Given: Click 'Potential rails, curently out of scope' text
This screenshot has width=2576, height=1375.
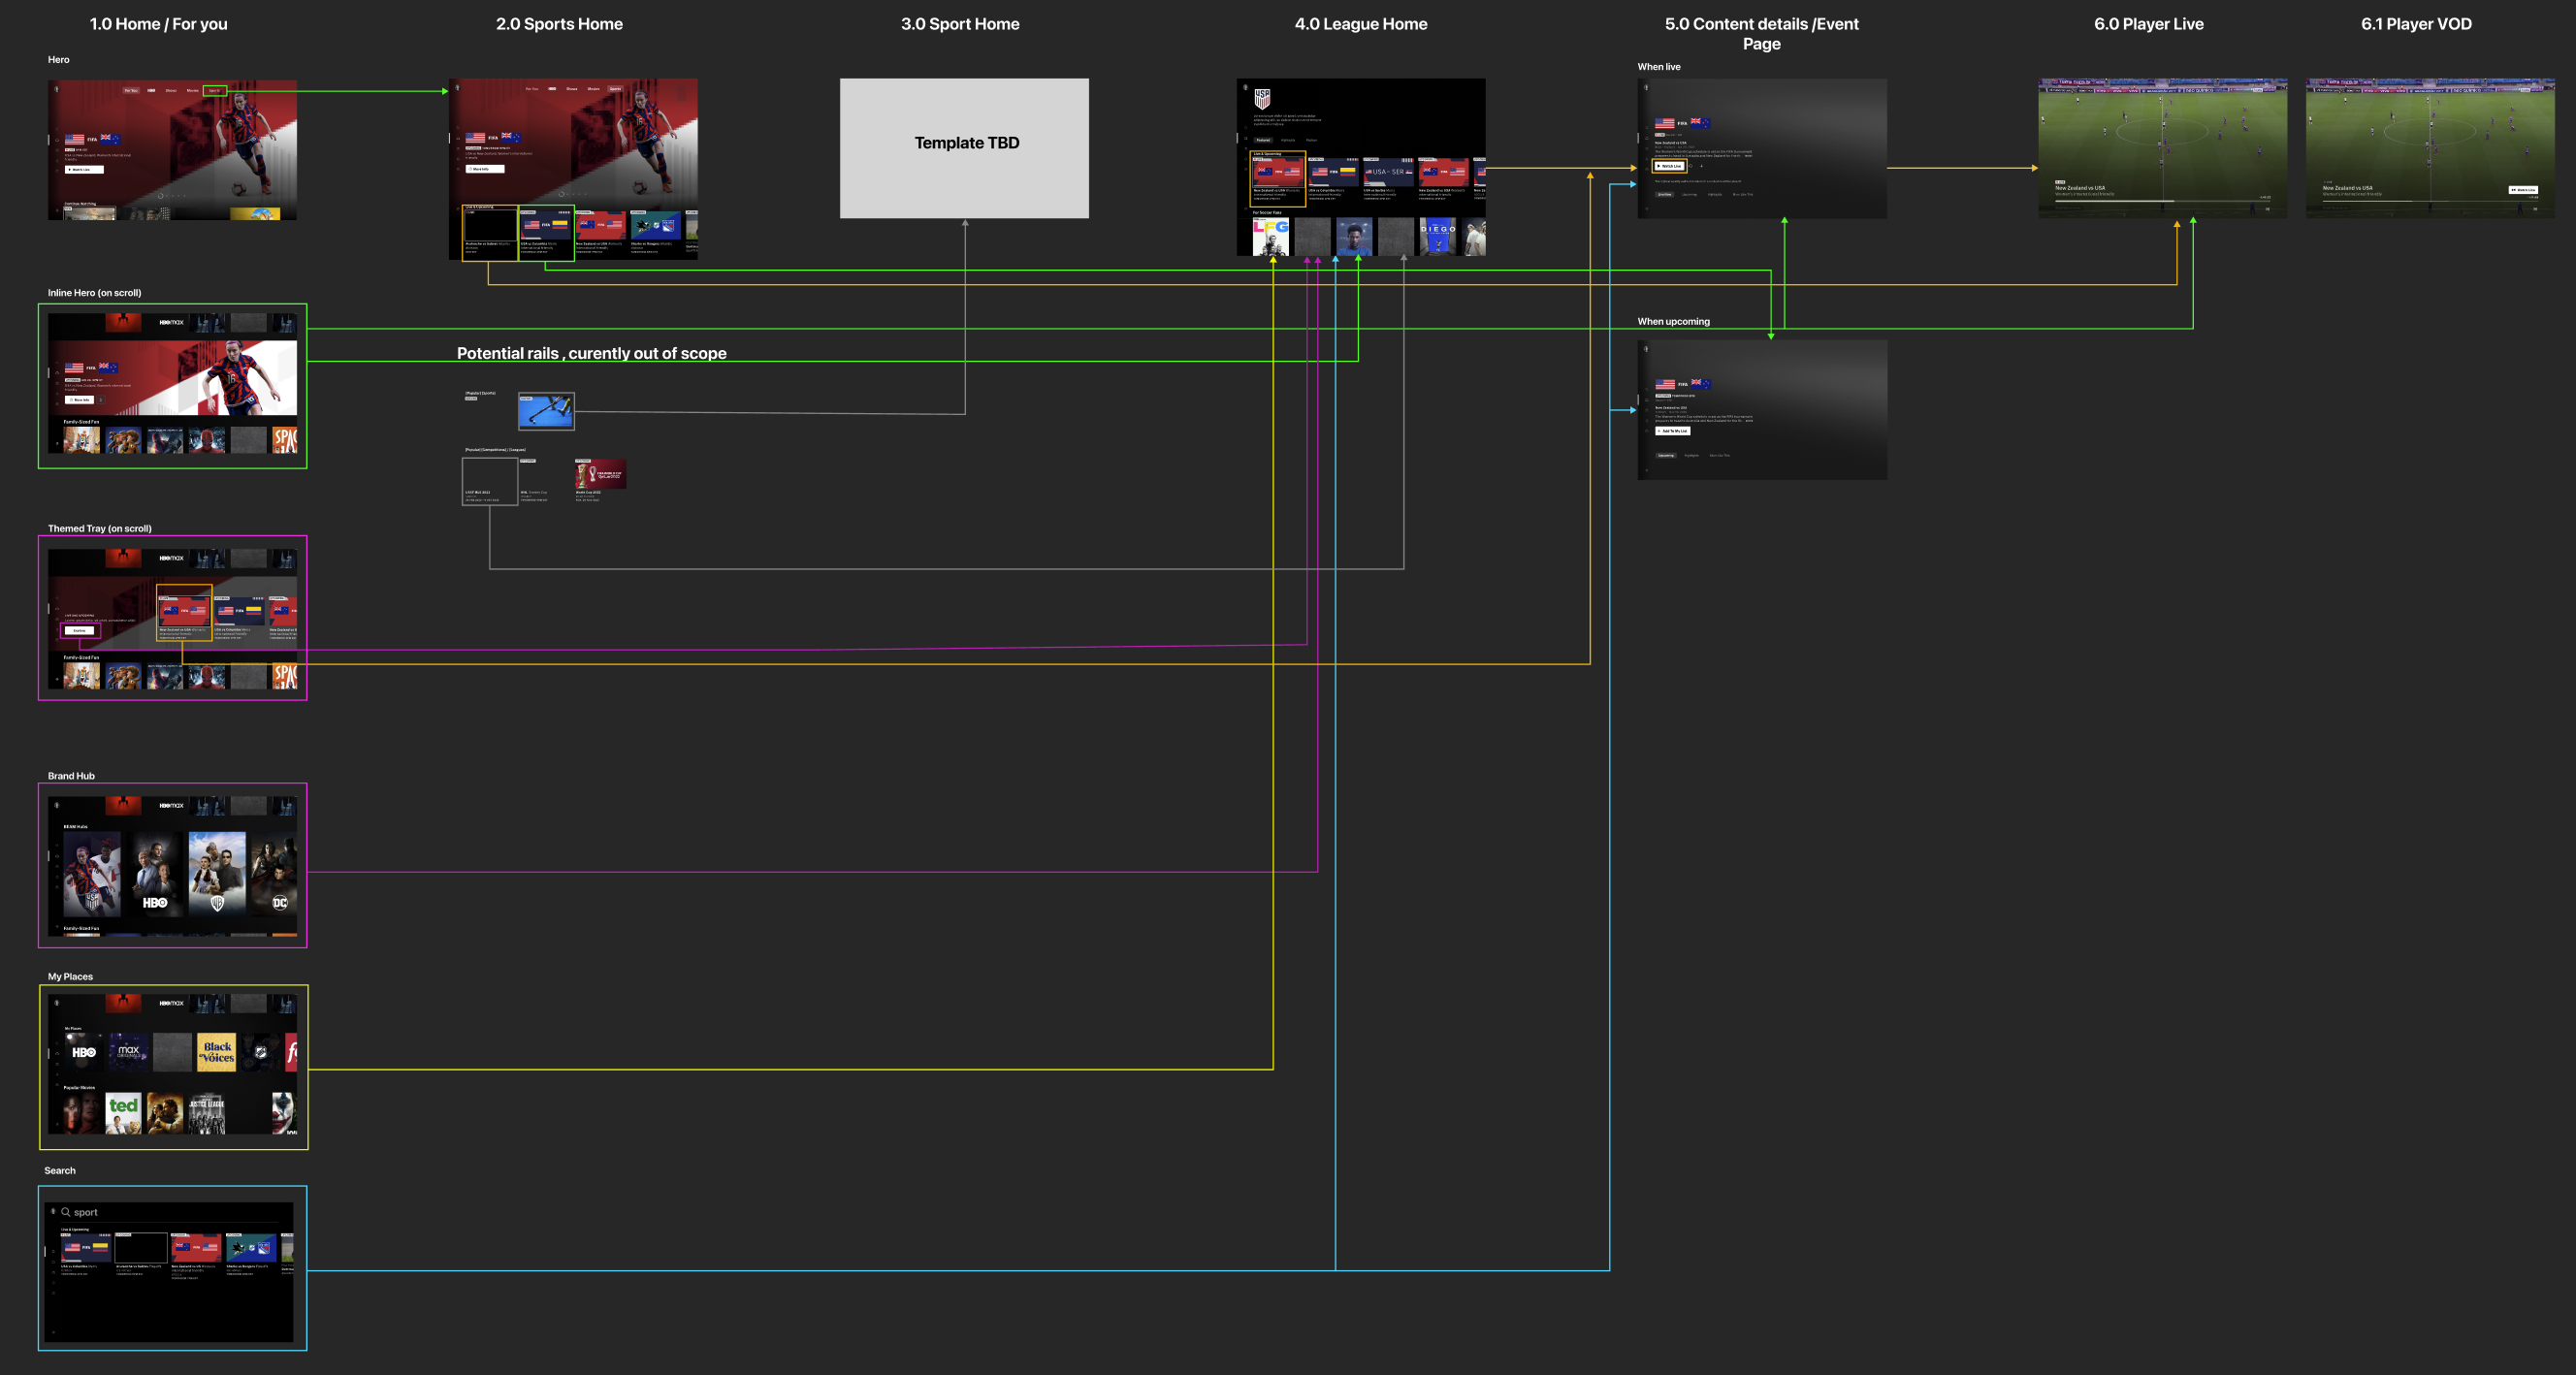Looking at the screenshot, I should [x=592, y=353].
